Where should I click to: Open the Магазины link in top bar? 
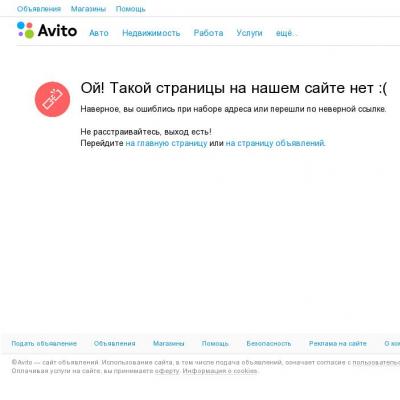(x=88, y=9)
